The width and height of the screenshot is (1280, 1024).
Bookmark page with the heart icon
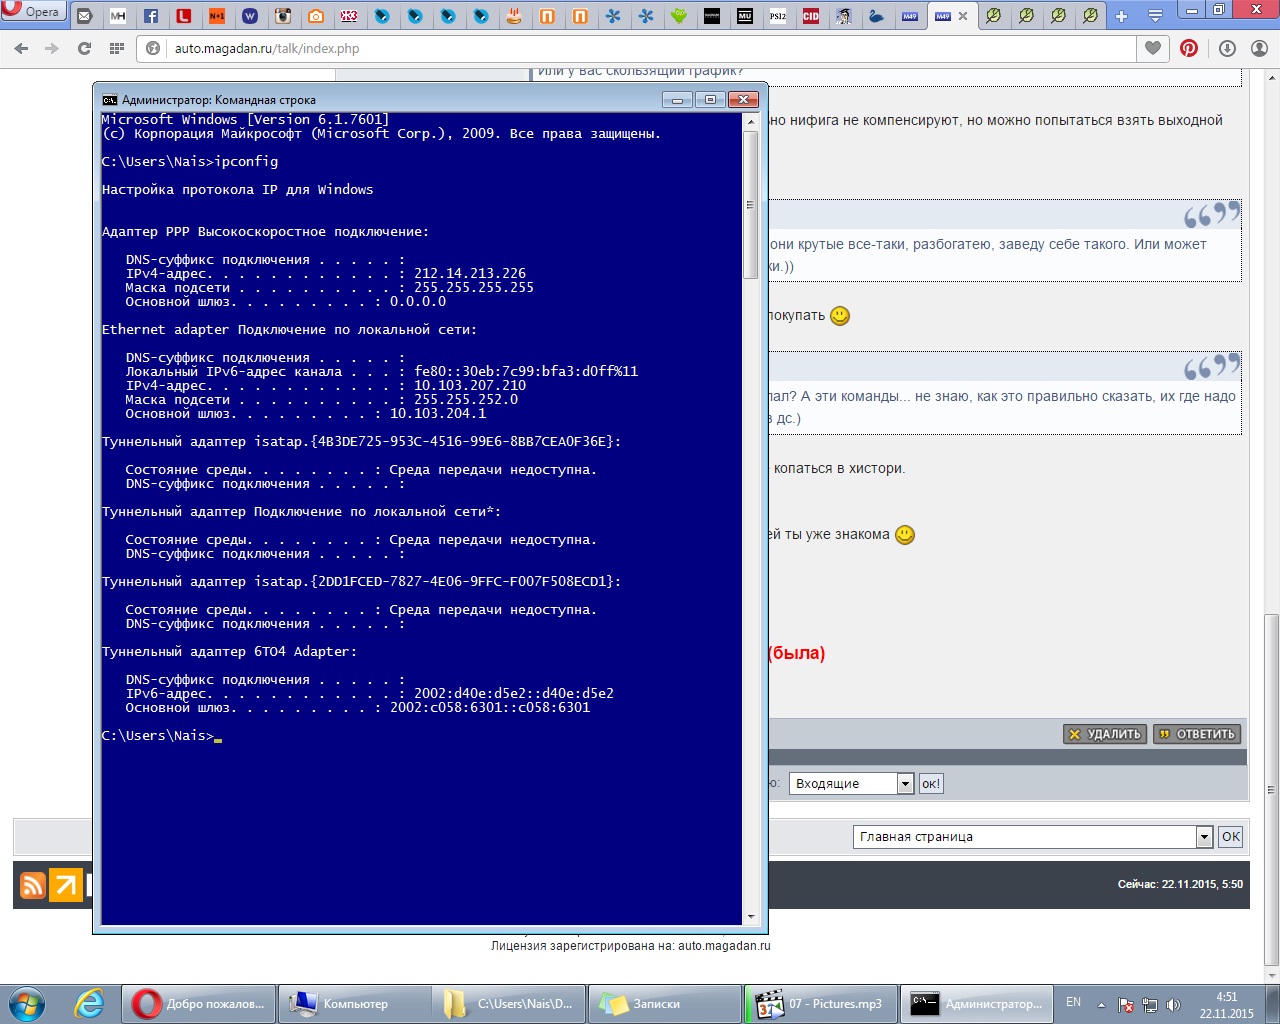(1153, 48)
